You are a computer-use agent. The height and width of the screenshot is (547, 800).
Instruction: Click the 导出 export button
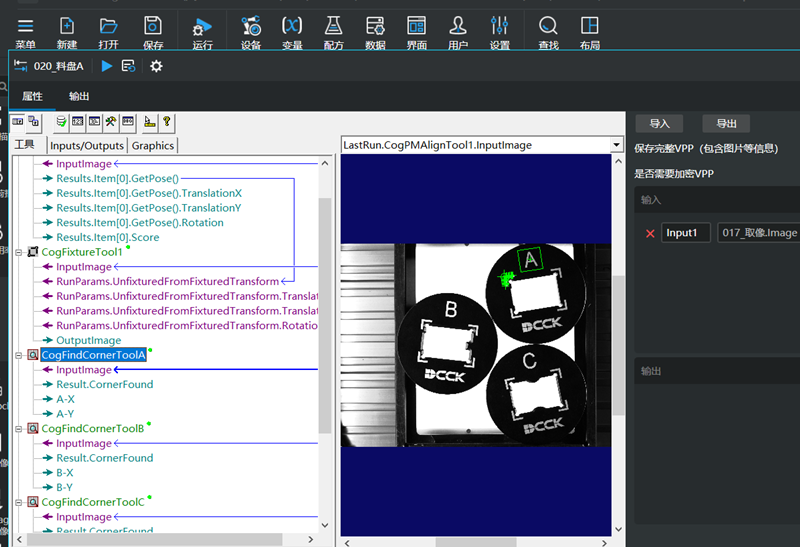click(726, 123)
